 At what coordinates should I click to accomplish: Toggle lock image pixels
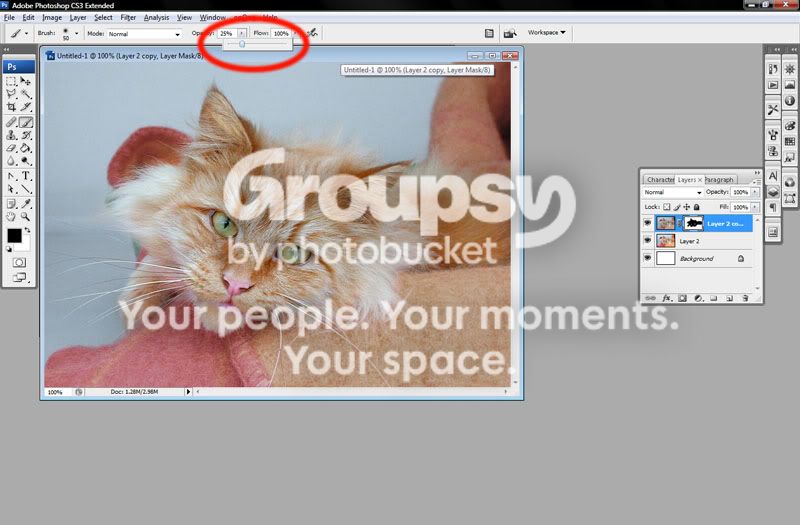tap(677, 207)
